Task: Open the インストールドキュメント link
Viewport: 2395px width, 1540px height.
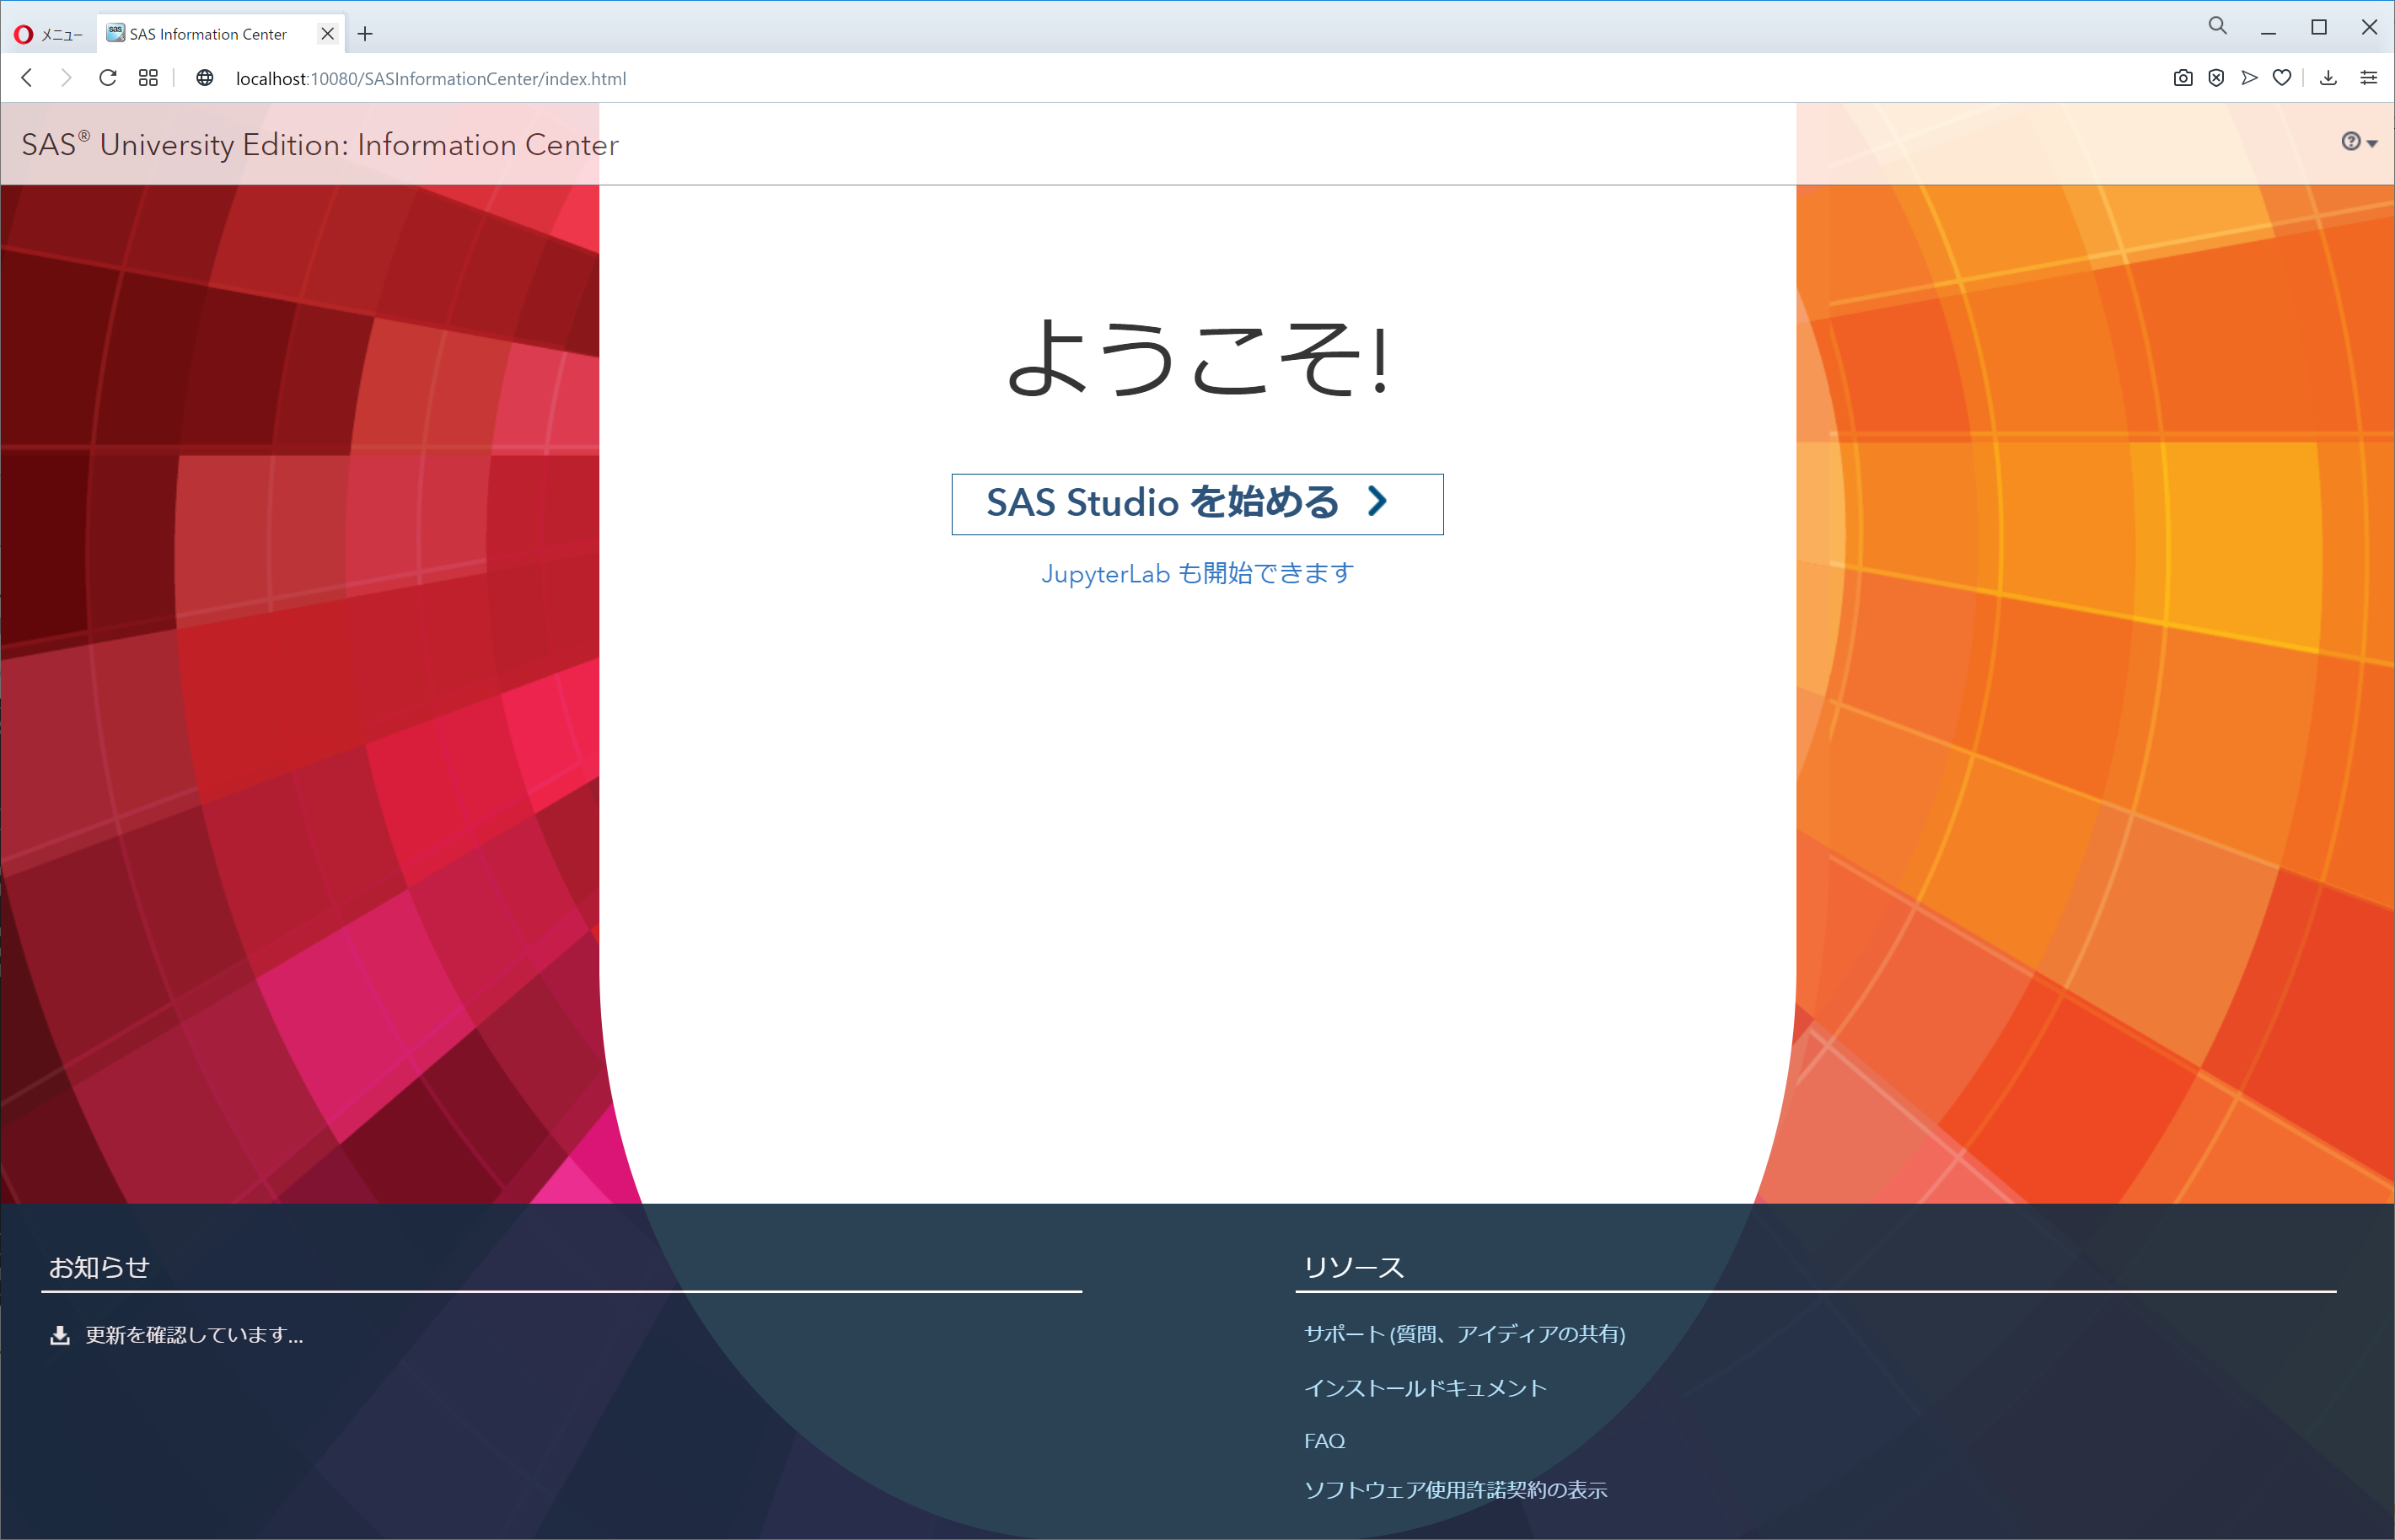Action: [1425, 1388]
